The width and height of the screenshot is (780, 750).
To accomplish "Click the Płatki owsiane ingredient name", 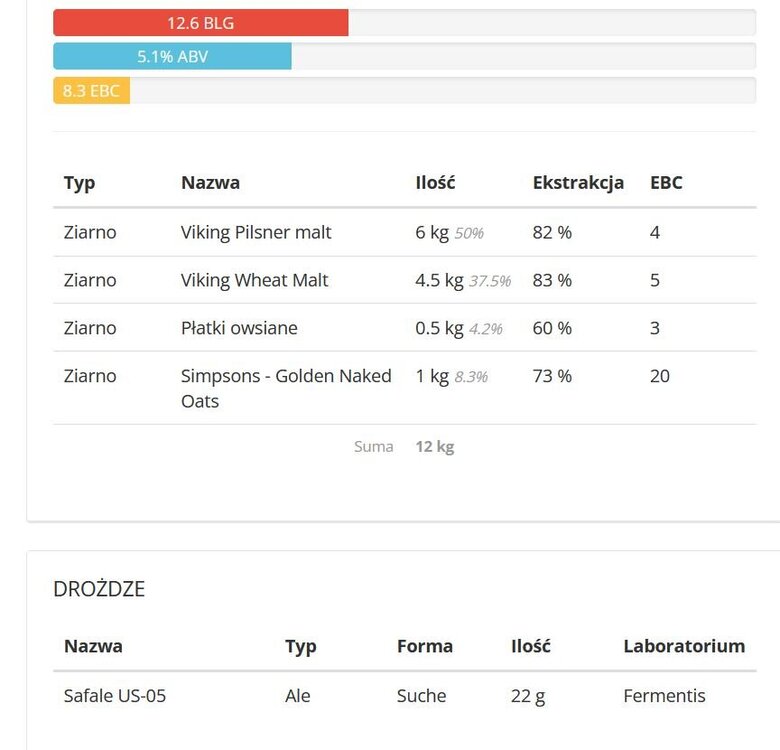I will point(239,328).
